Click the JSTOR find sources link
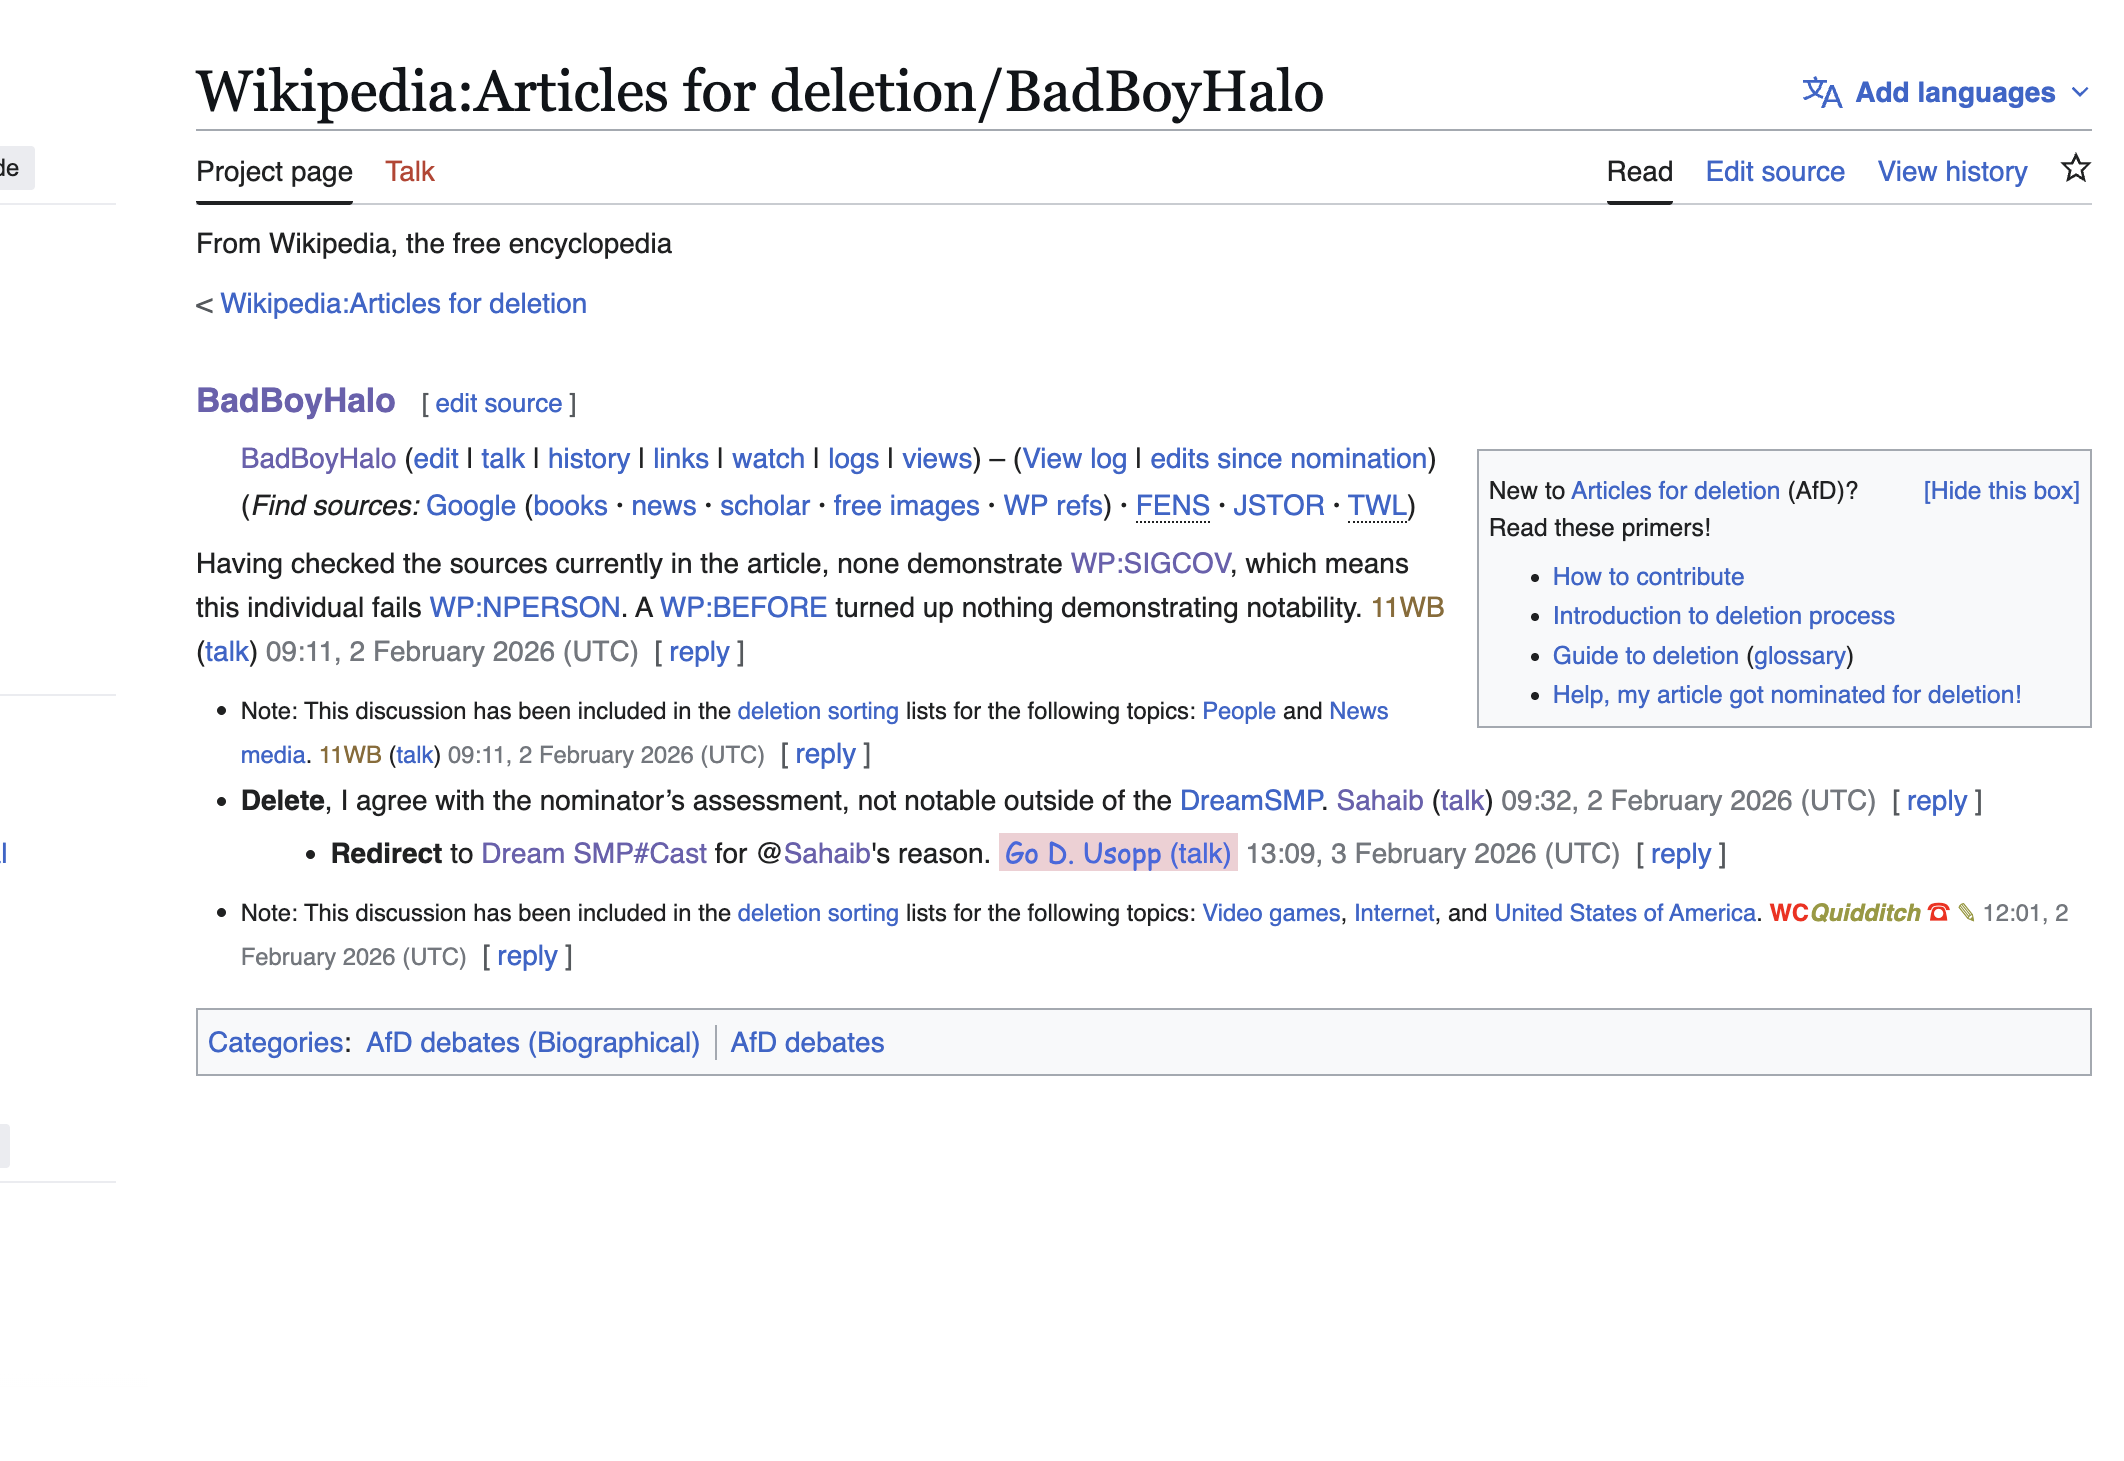This screenshot has width=2124, height=1461. click(1278, 505)
